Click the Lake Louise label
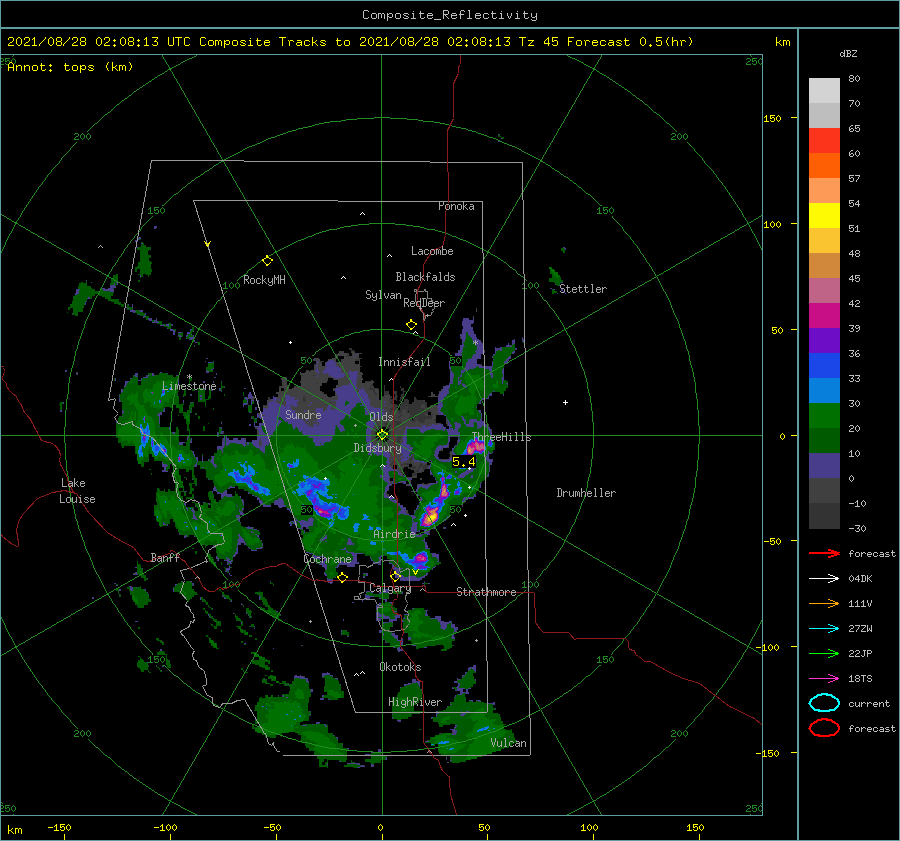Image resolution: width=900 pixels, height=841 pixels. (78, 491)
